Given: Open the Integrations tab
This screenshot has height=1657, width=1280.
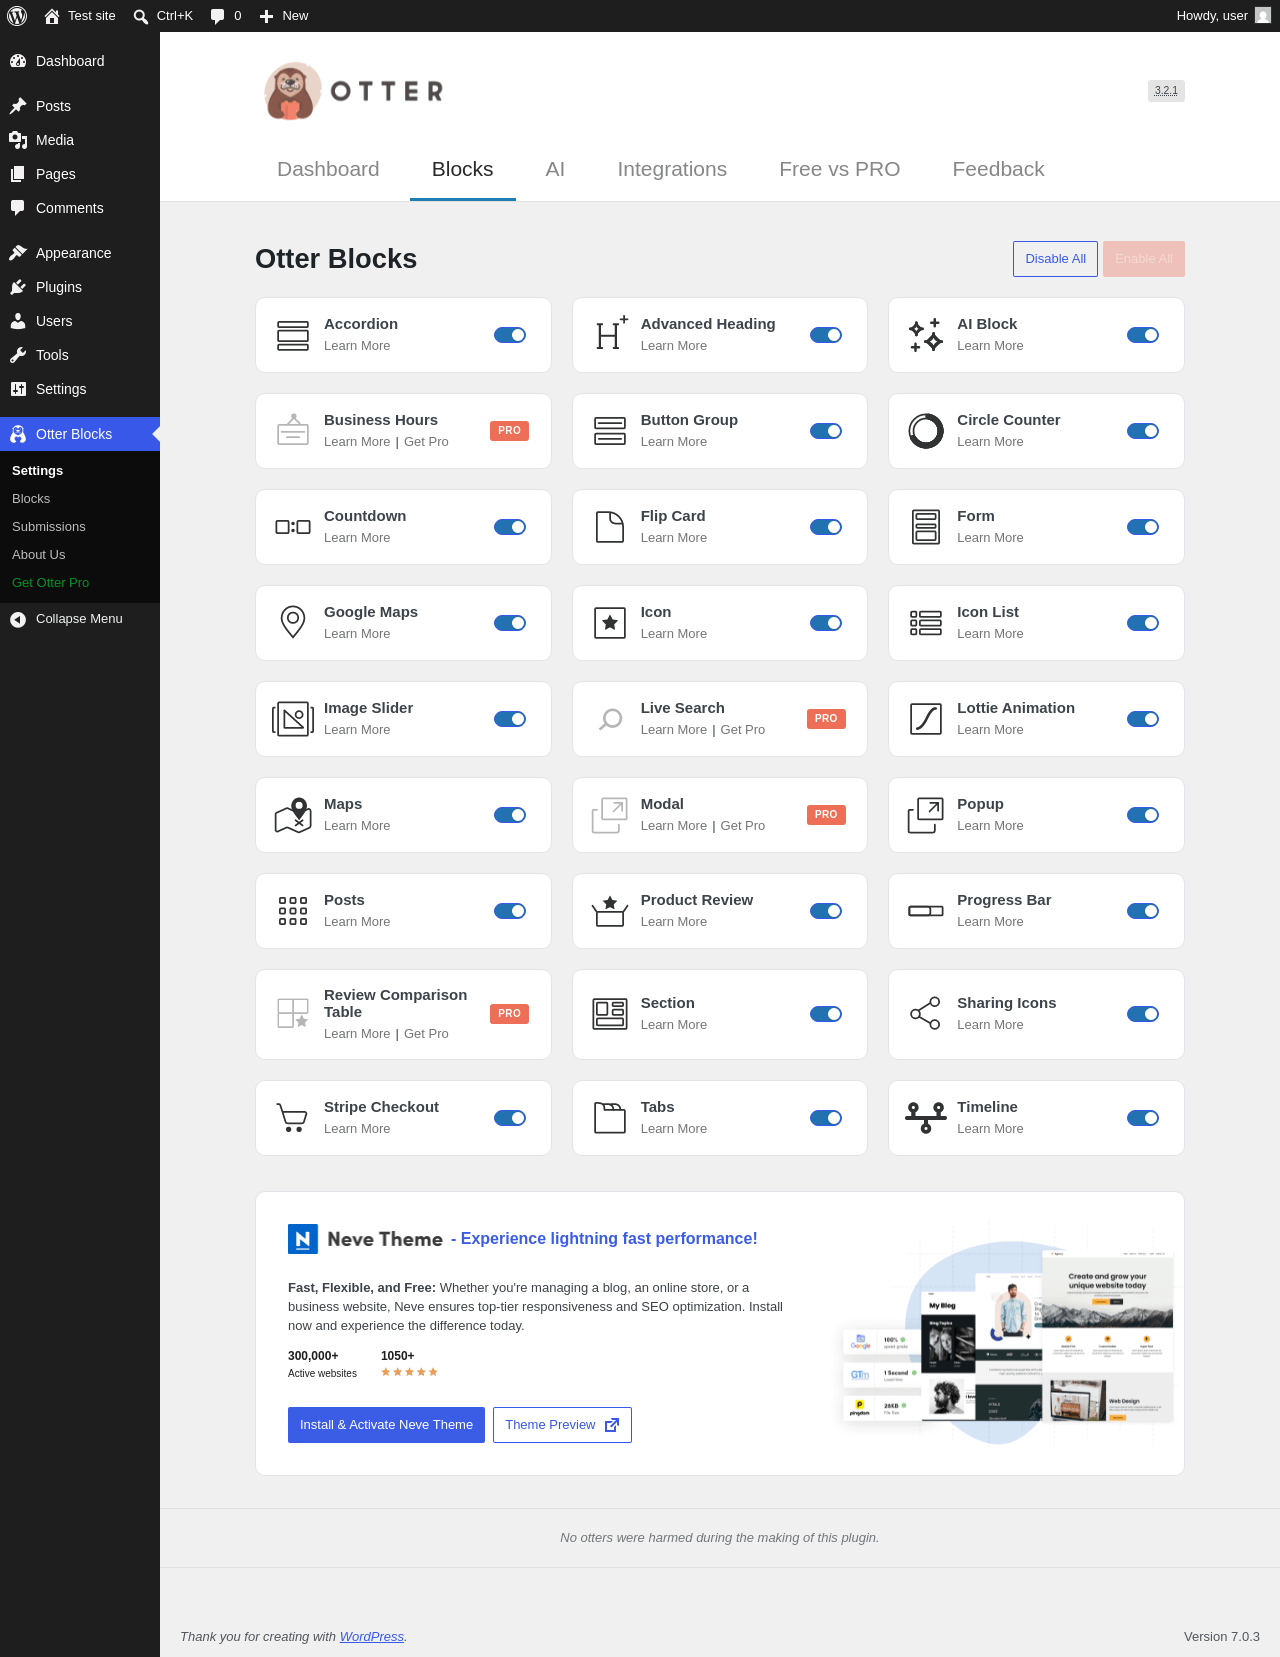Looking at the screenshot, I should (672, 169).
